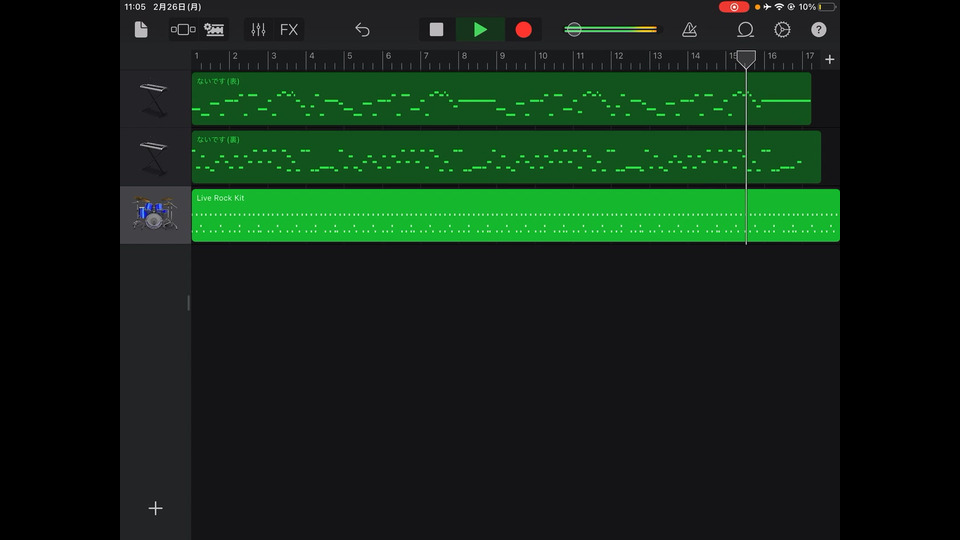Select the Live Rock Kit region
The width and height of the screenshot is (960, 540).
tap(516, 215)
